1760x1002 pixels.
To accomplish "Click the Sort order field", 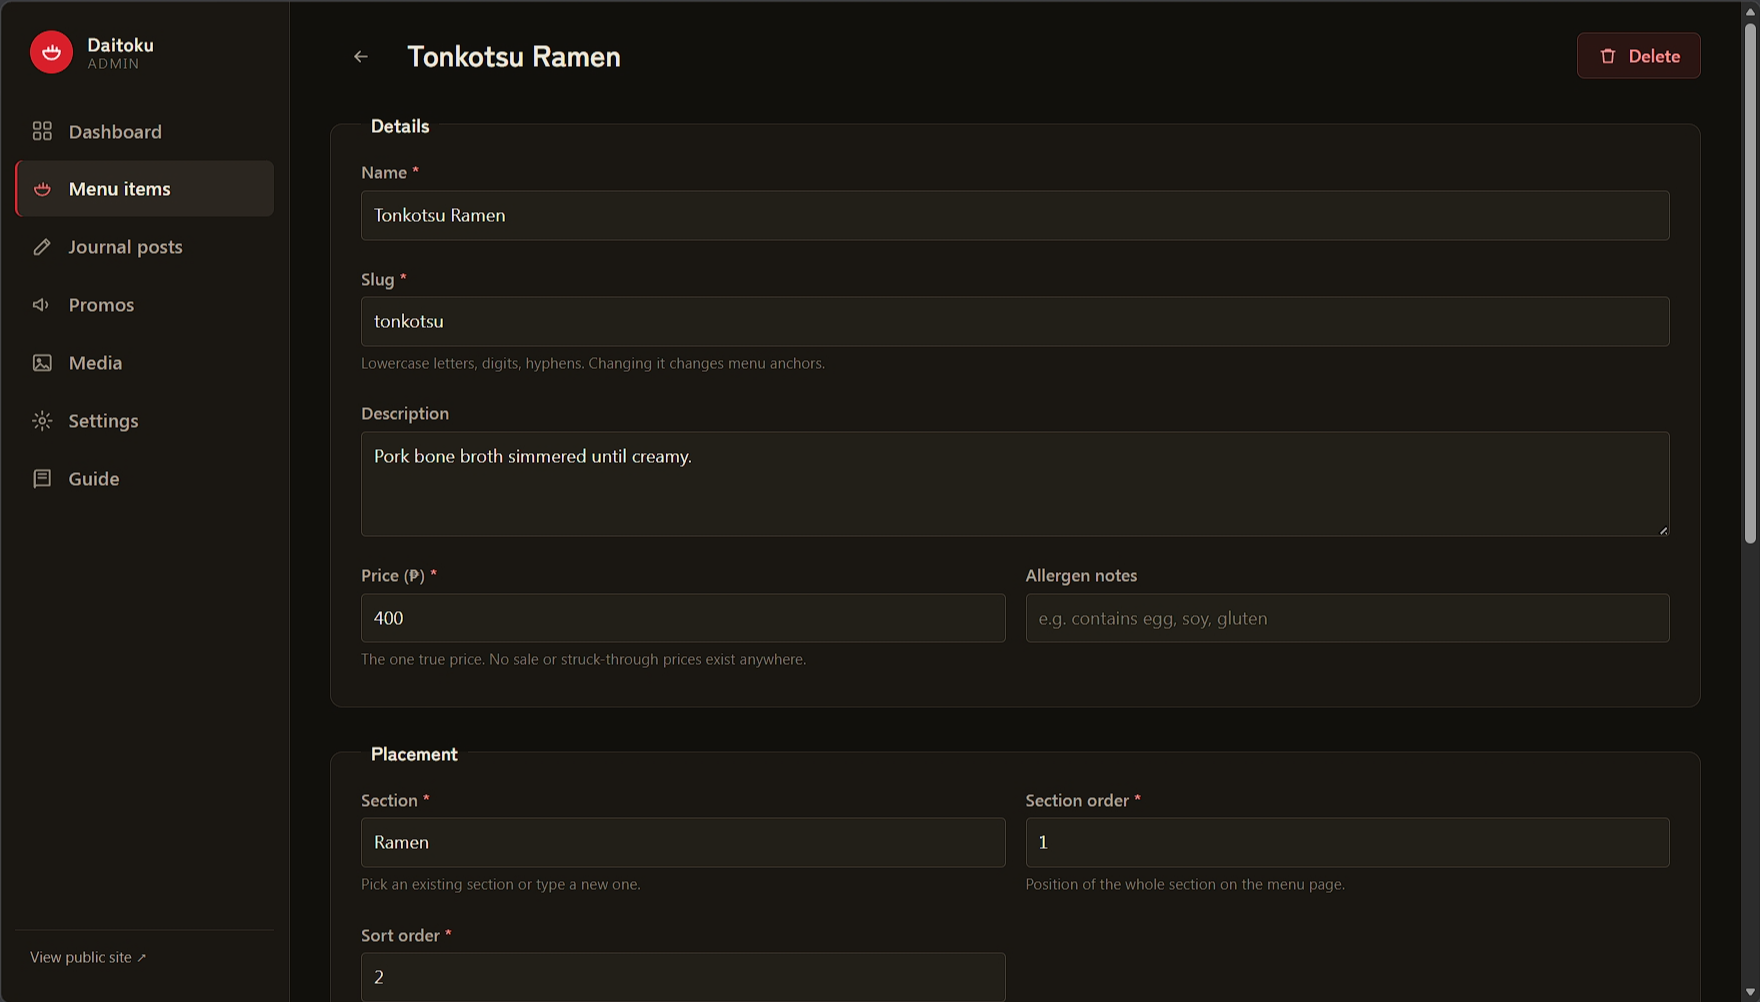I will (x=683, y=977).
